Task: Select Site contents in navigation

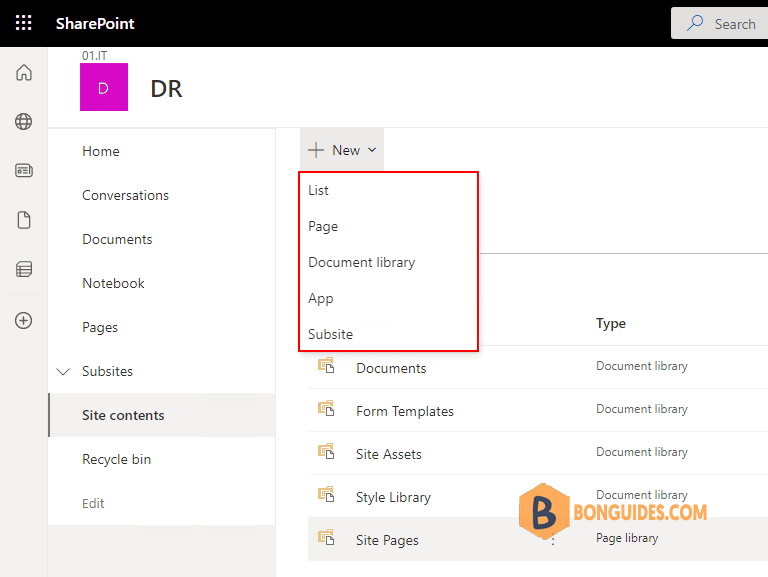Action: point(162,415)
